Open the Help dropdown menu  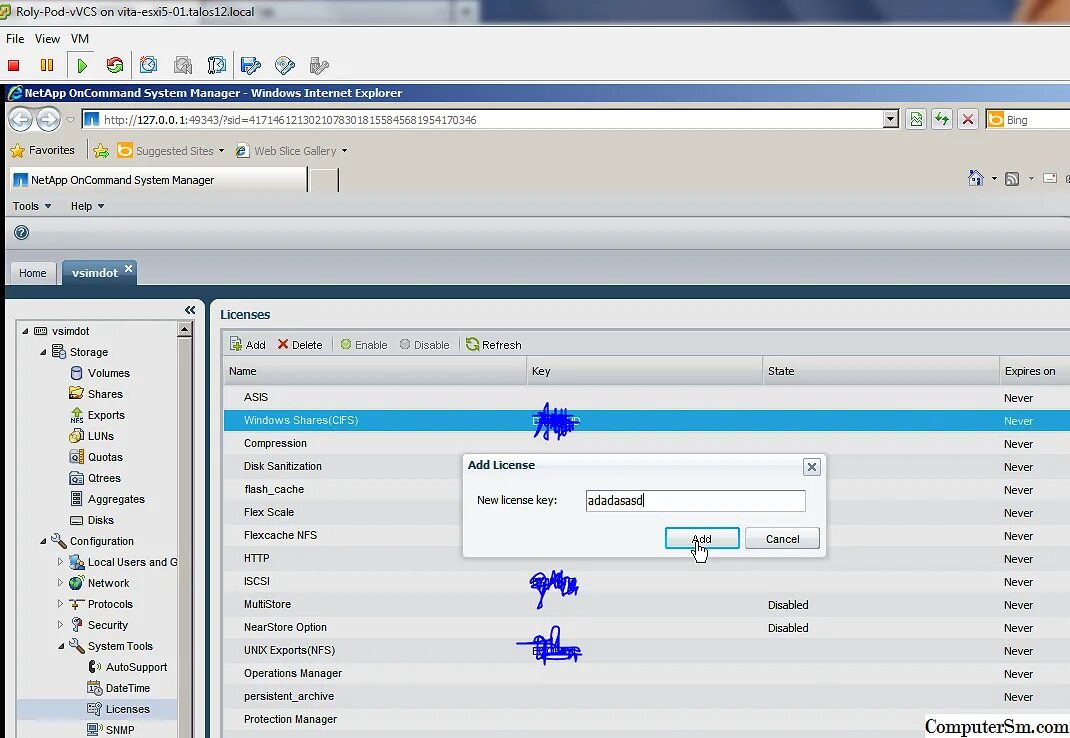87,206
